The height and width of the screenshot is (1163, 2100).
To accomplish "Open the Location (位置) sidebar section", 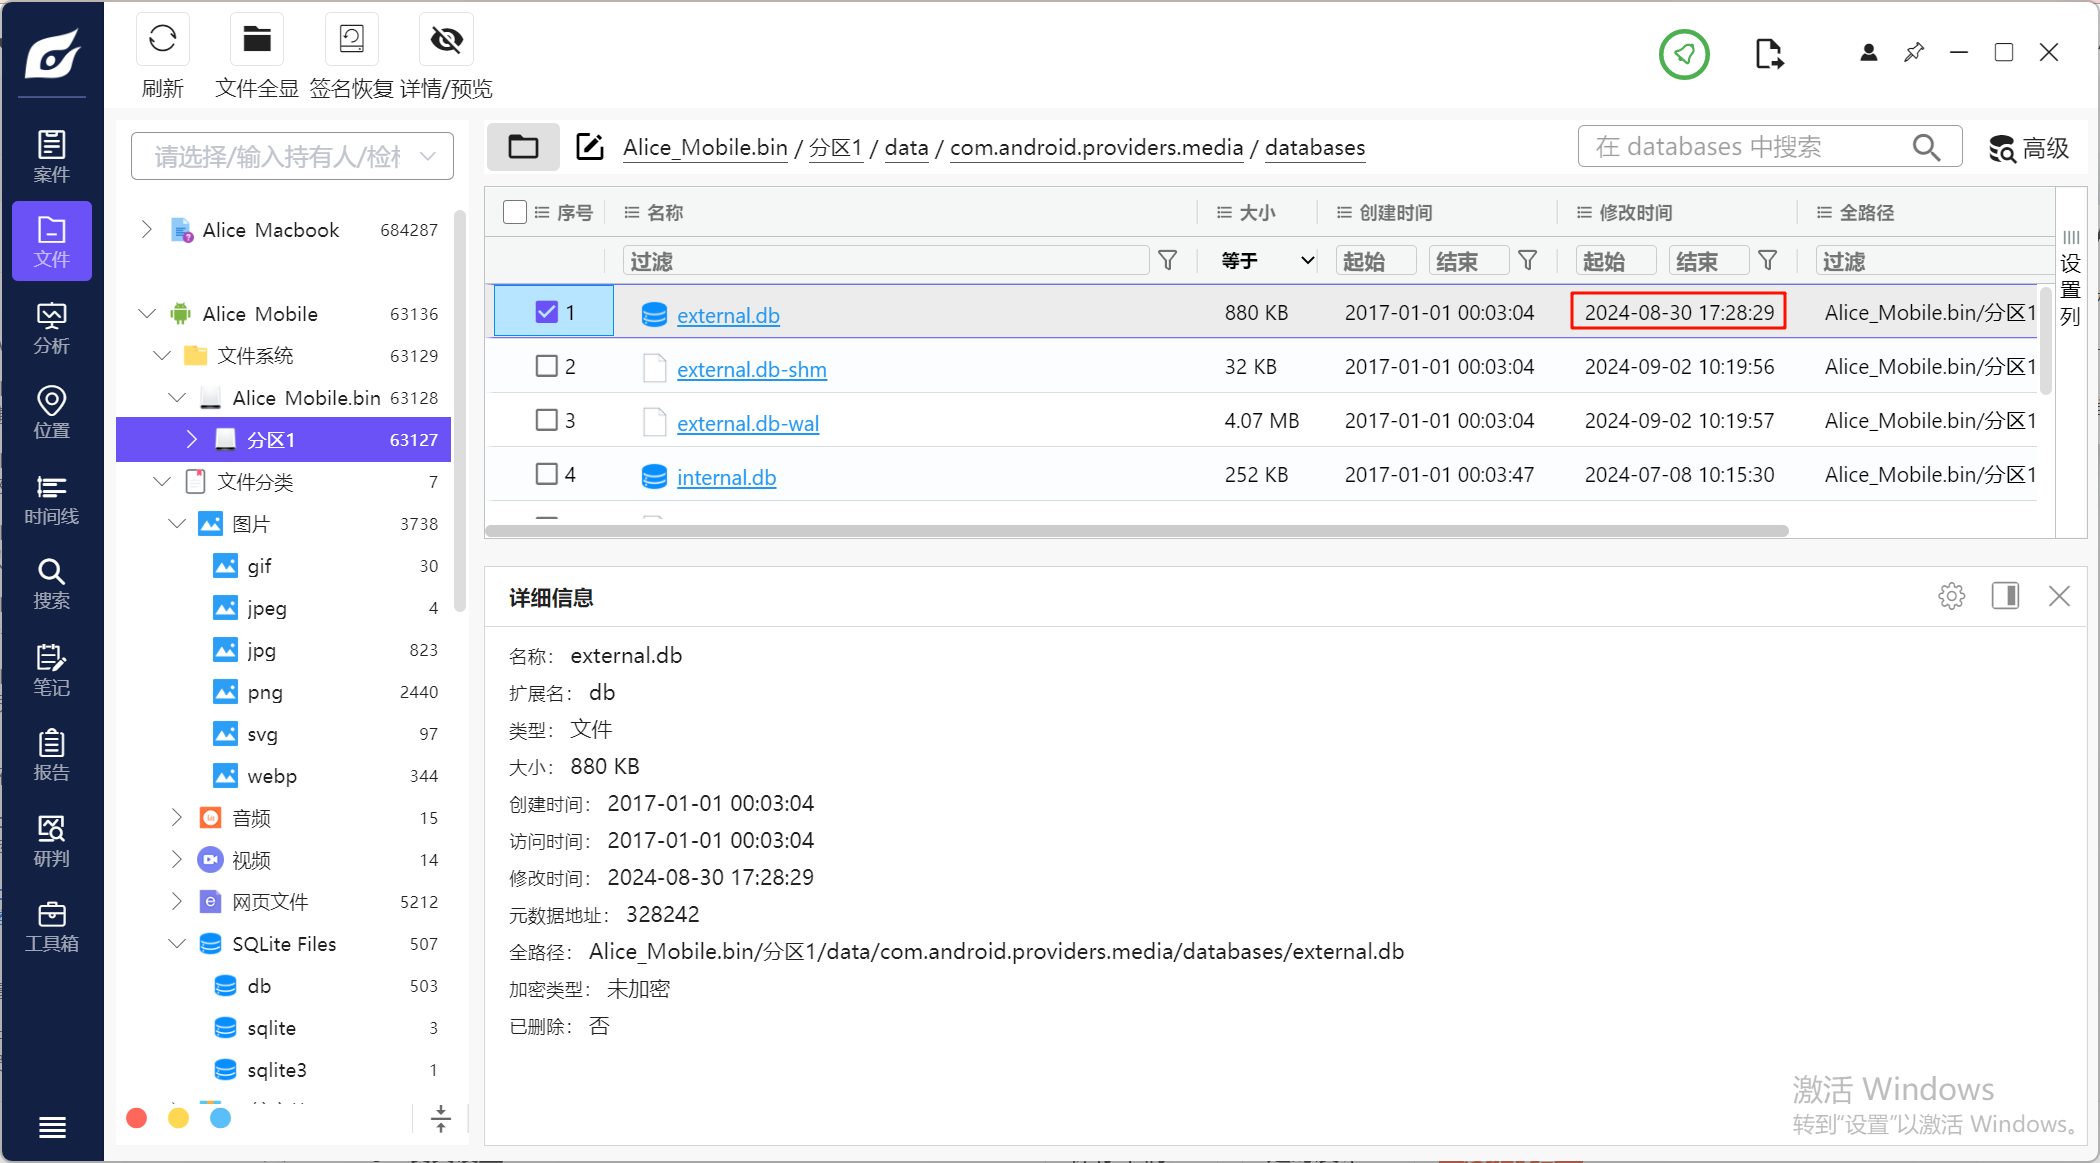I will click(x=52, y=413).
